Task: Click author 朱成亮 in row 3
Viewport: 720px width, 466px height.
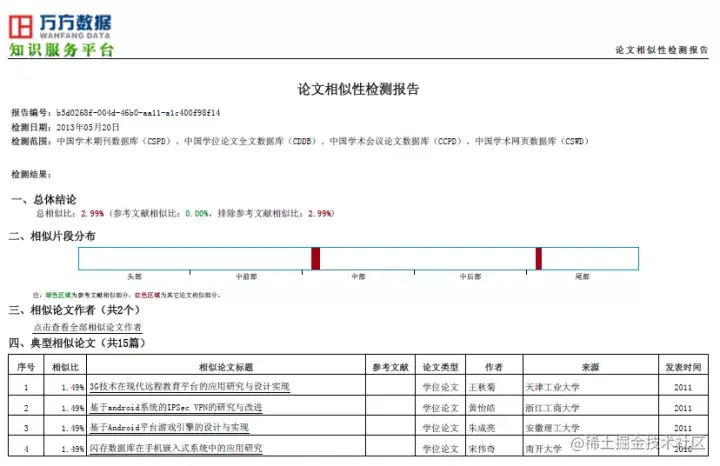Action: pos(482,428)
